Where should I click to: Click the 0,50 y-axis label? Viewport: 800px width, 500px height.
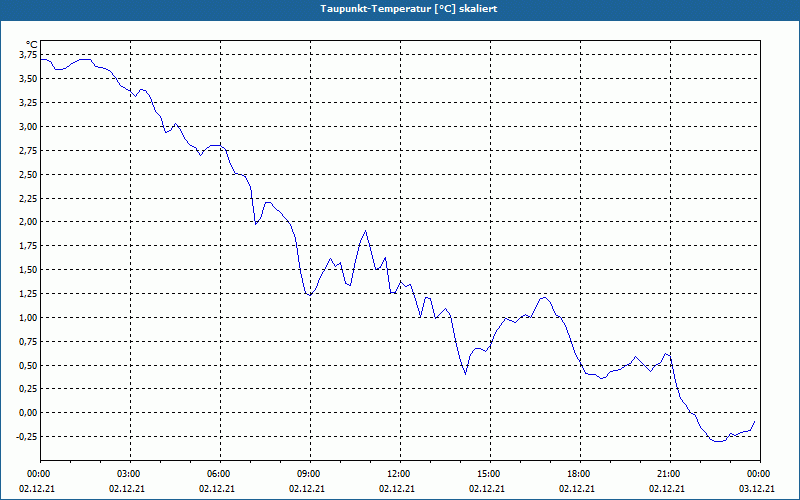point(29,365)
